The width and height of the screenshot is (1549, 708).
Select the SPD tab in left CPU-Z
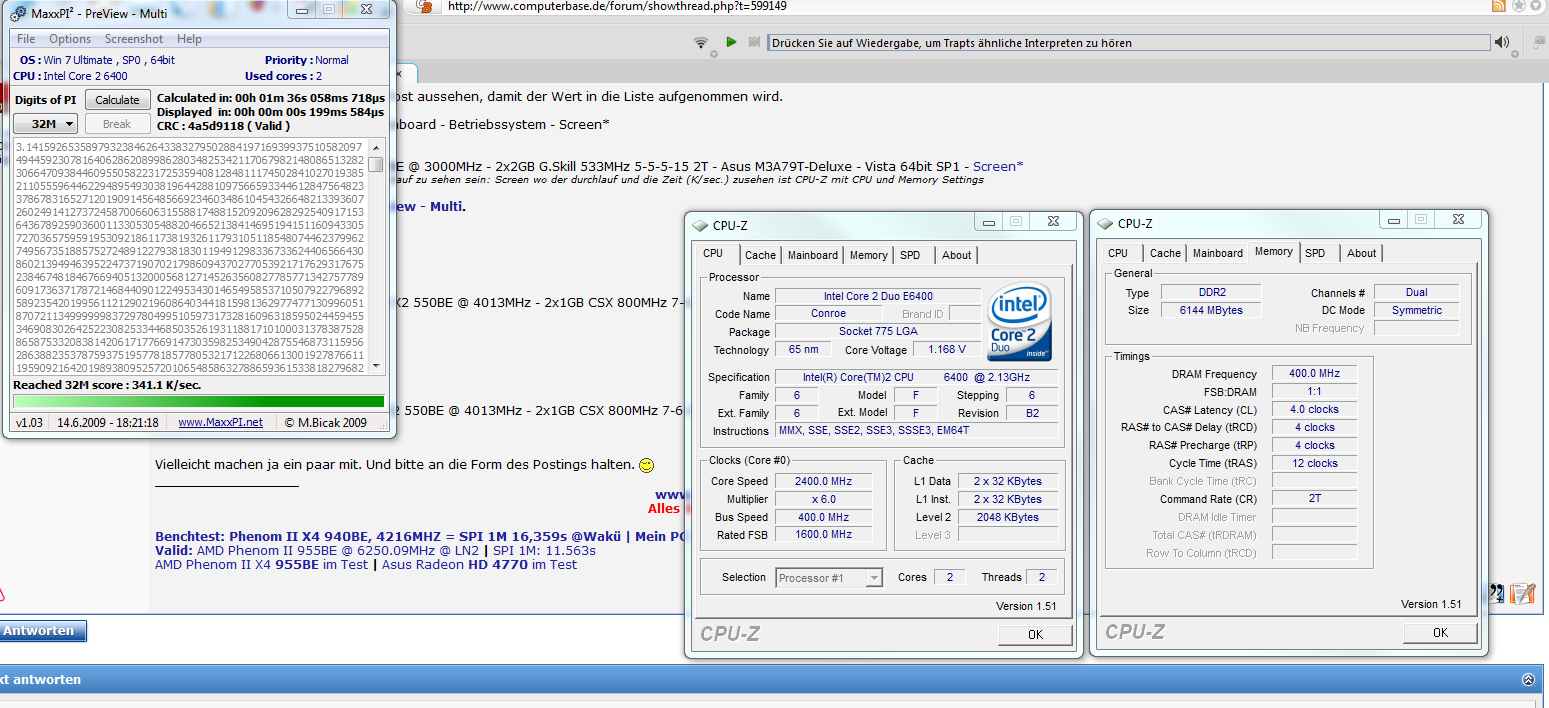pyautogui.click(x=910, y=255)
